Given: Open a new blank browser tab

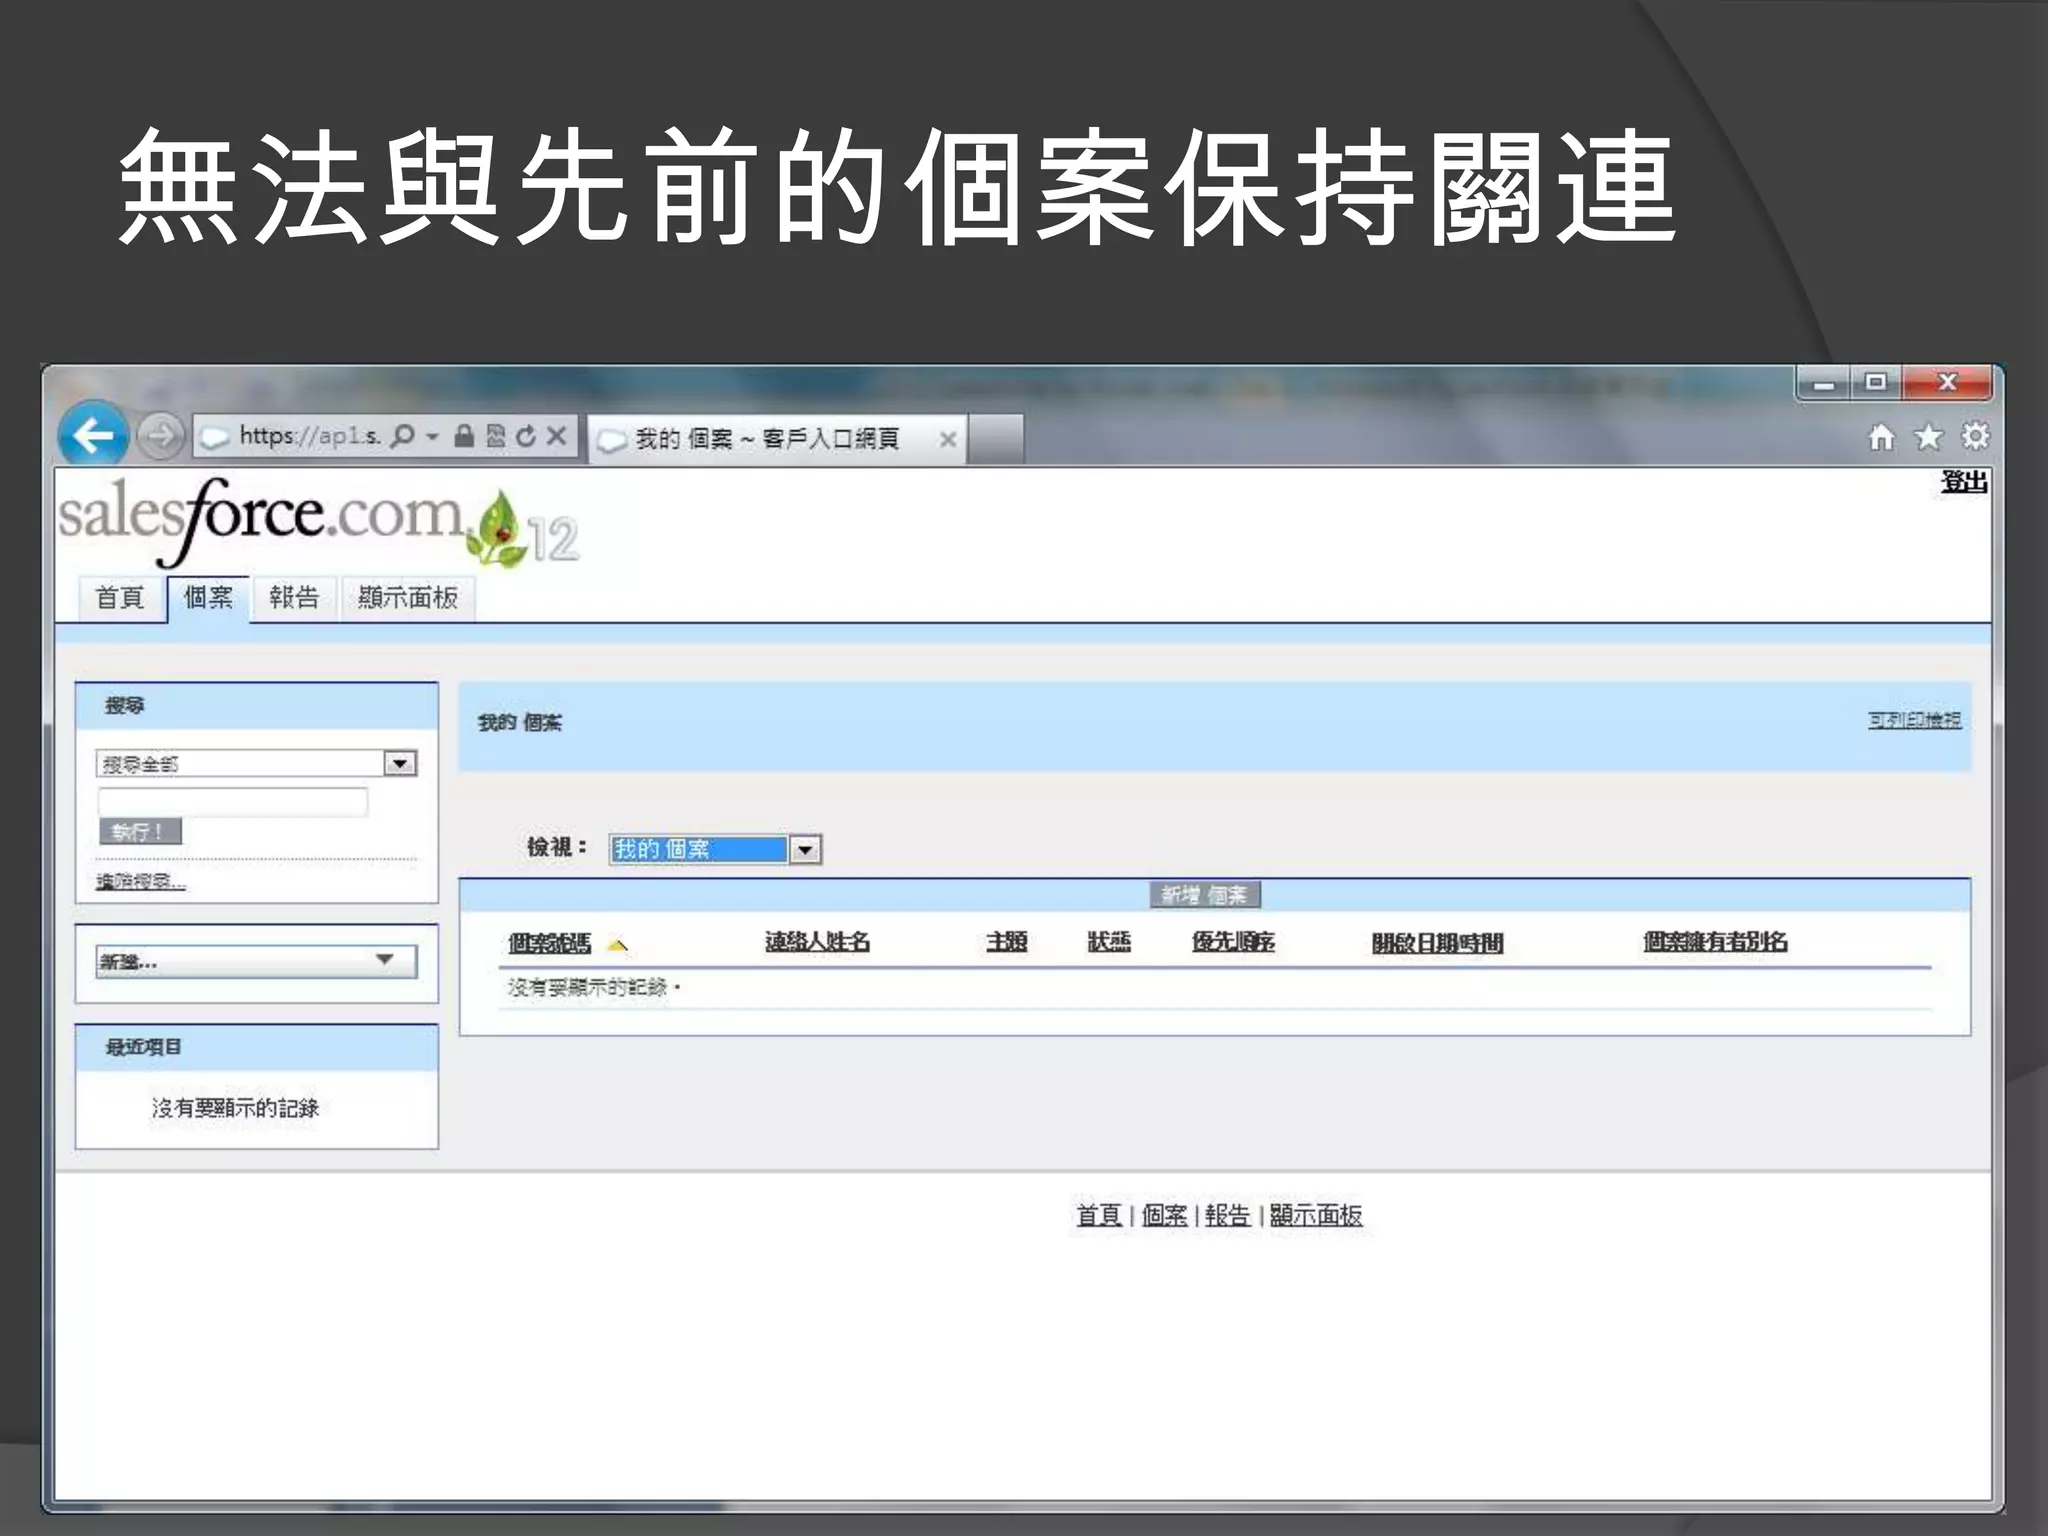Looking at the screenshot, I should 995,439.
